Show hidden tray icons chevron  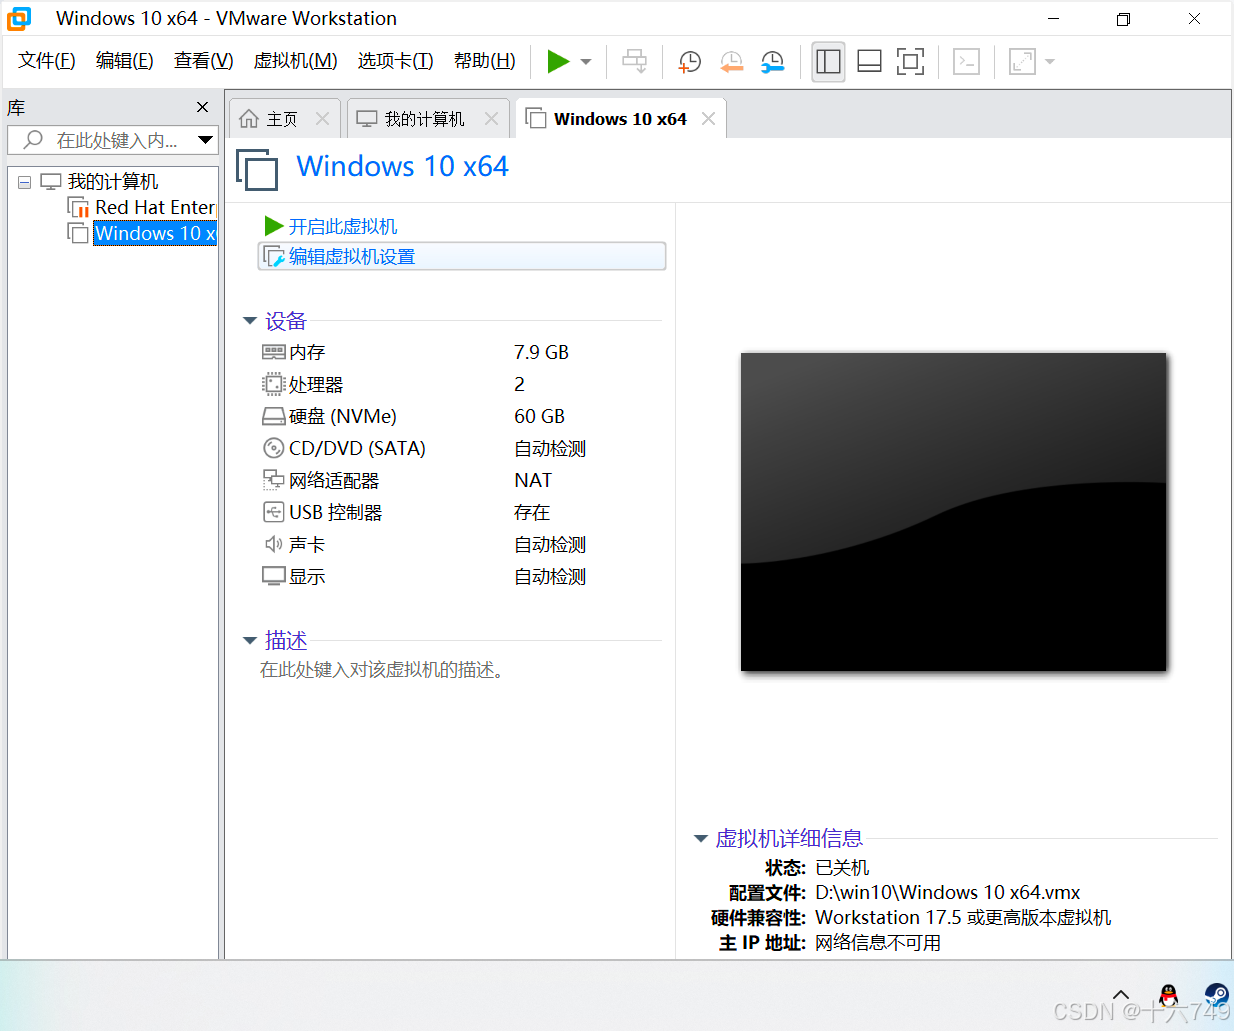point(1121,995)
